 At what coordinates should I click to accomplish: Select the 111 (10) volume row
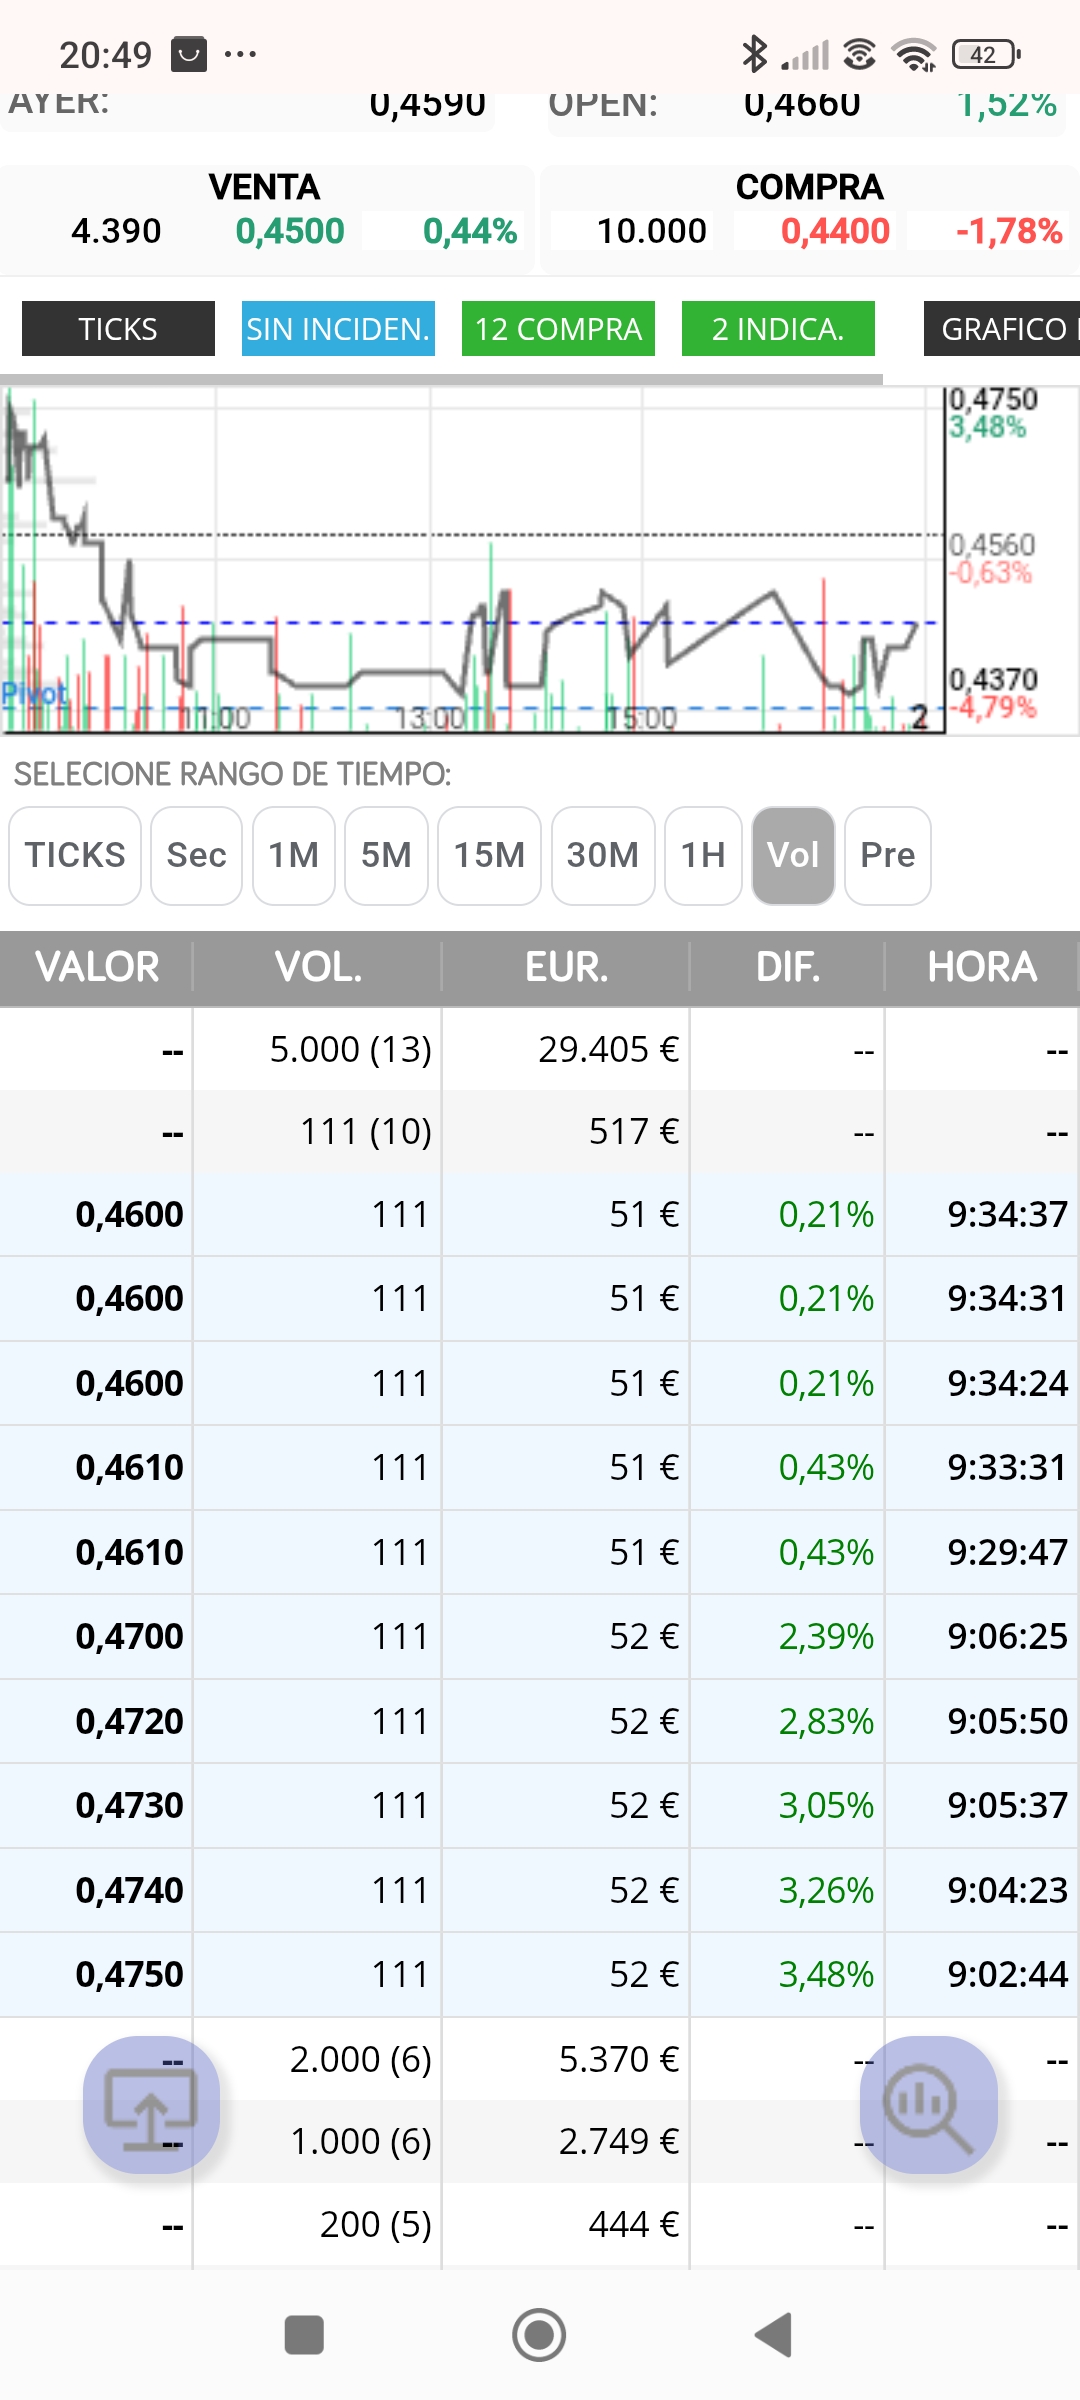pyautogui.click(x=540, y=1131)
